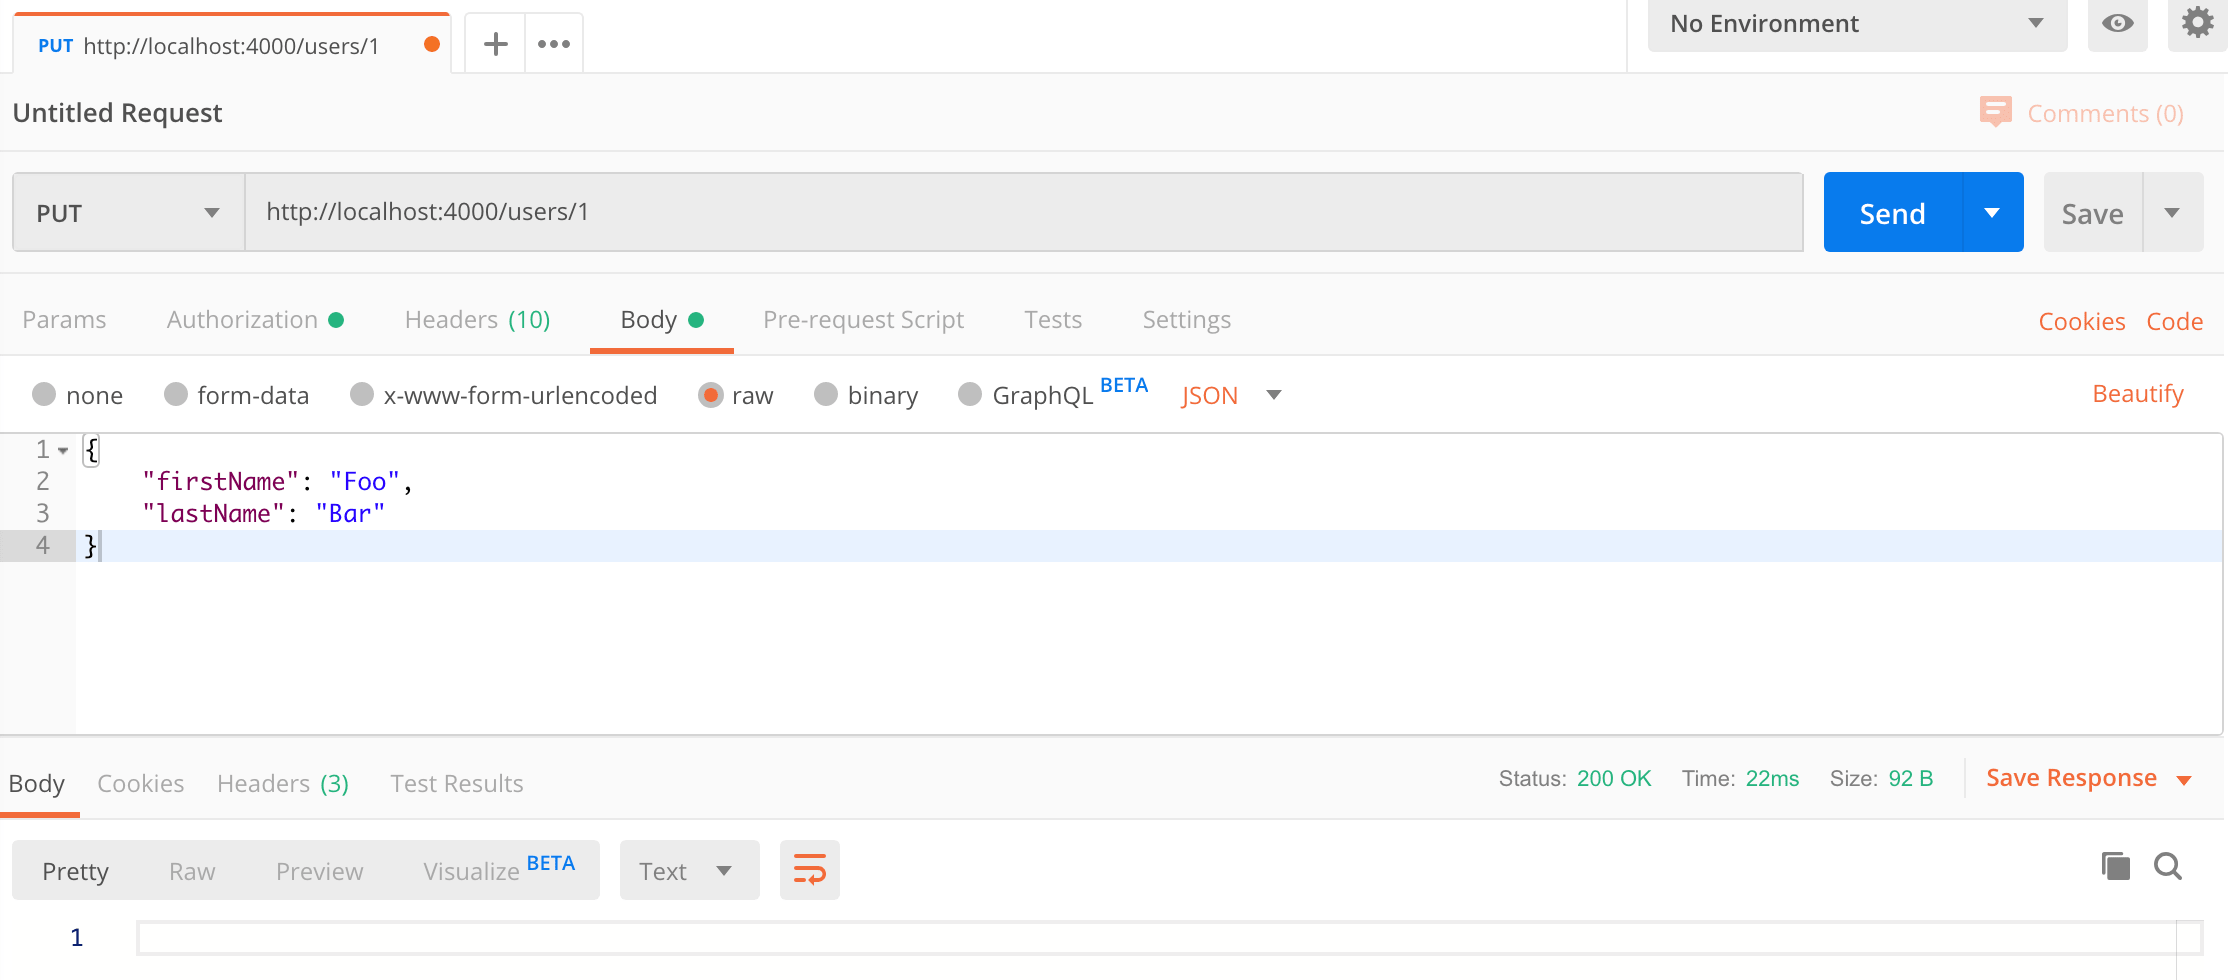The width and height of the screenshot is (2228, 980).
Task: Copy response body to clipboard icon
Action: pyautogui.click(x=2115, y=866)
